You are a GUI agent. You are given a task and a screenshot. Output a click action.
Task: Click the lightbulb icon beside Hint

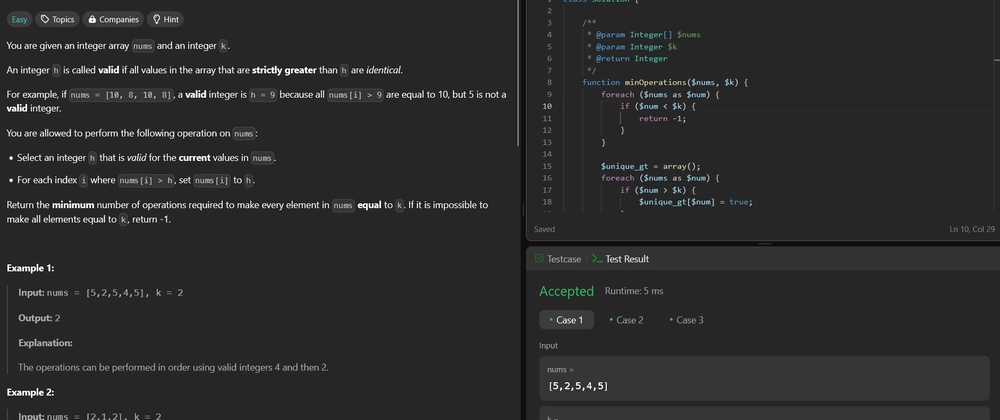click(156, 19)
